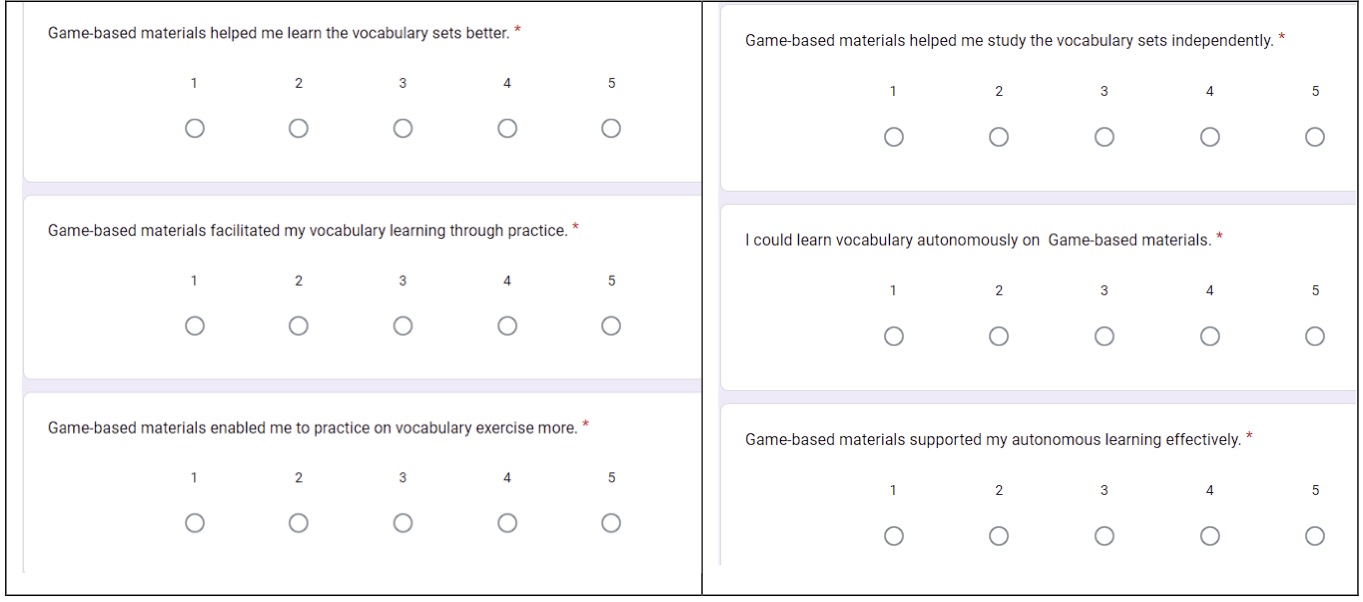Choose 2 for 'facilitated my vocabulary learning through practice'

(x=299, y=326)
